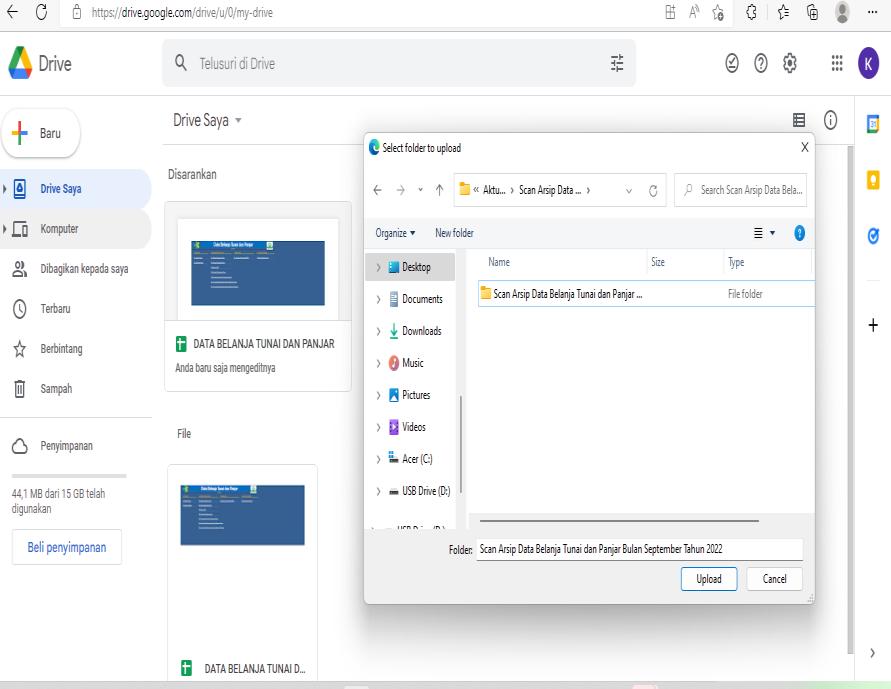Viewport: 891px width, 689px height.
Task: Expand the Documents tree node
Action: pyautogui.click(x=378, y=299)
